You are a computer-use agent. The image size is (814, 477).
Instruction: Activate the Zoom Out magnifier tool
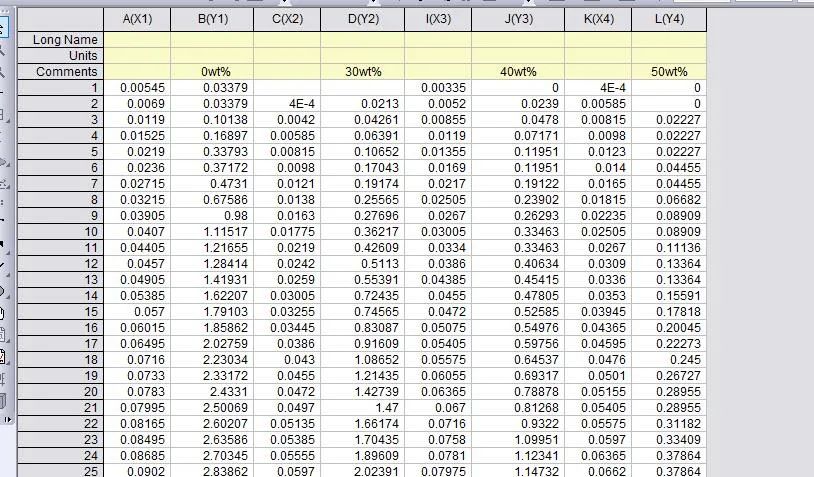point(3,72)
